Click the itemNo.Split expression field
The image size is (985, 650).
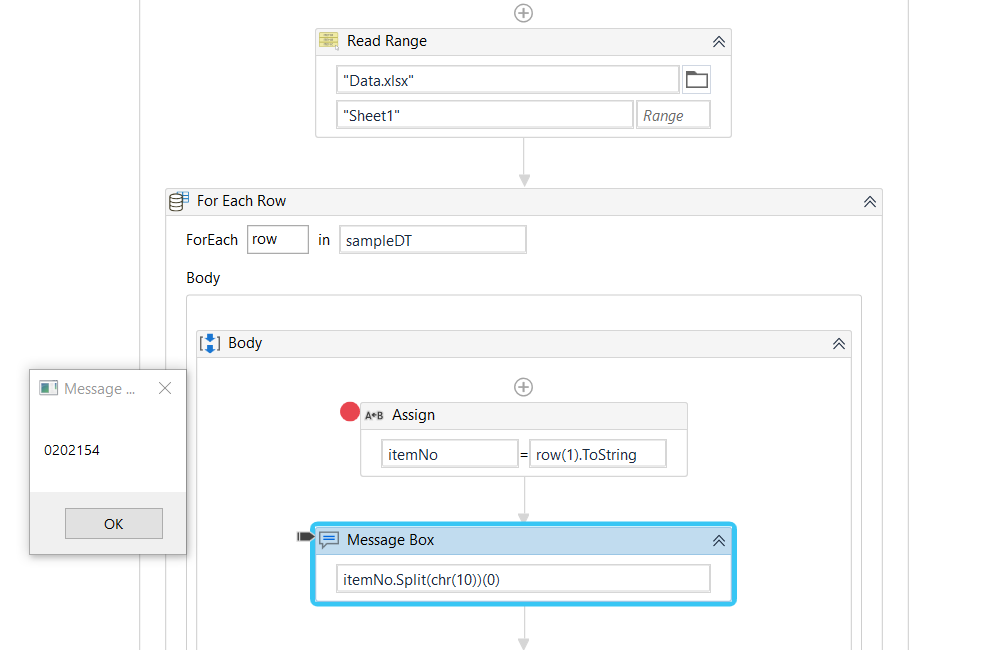pyautogui.click(x=523, y=579)
